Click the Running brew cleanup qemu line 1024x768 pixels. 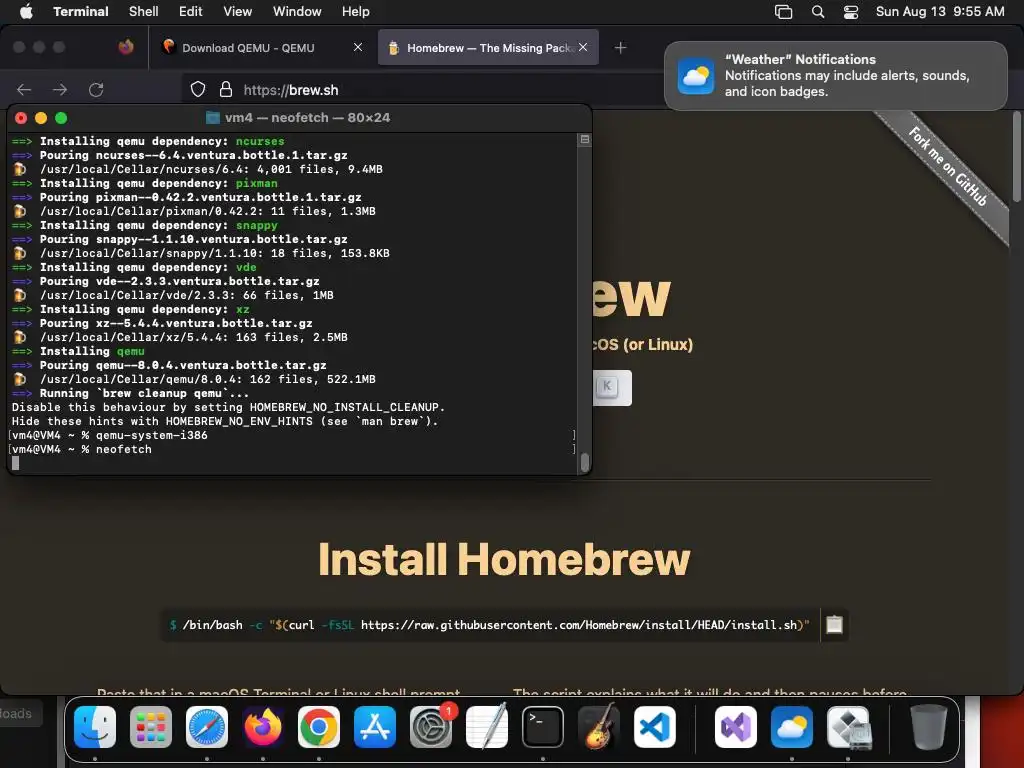coord(144,393)
